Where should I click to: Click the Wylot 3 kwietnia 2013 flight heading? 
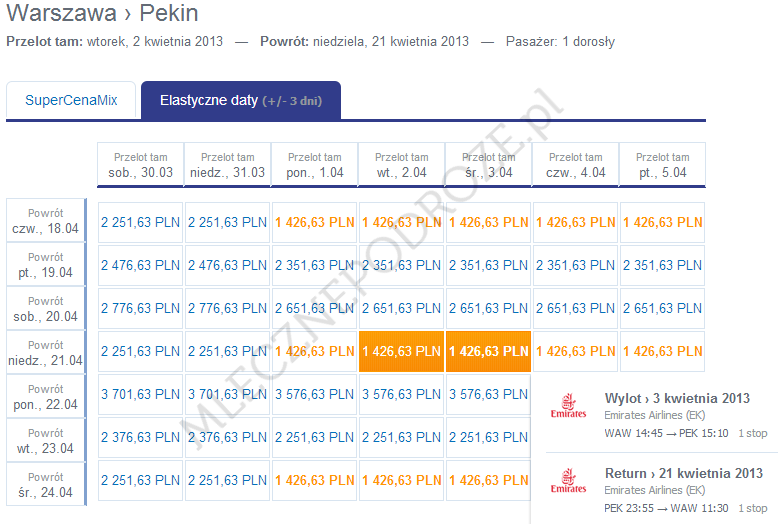(676, 398)
